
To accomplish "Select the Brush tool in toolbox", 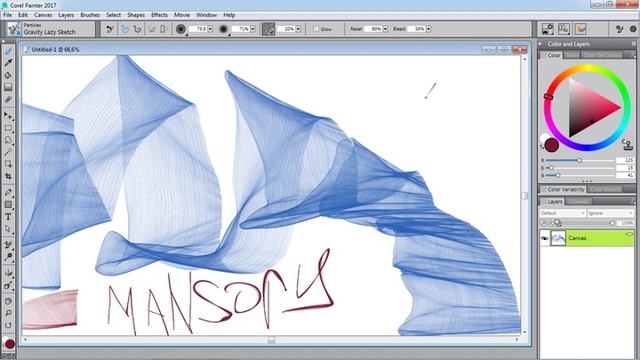I will click(x=8, y=51).
